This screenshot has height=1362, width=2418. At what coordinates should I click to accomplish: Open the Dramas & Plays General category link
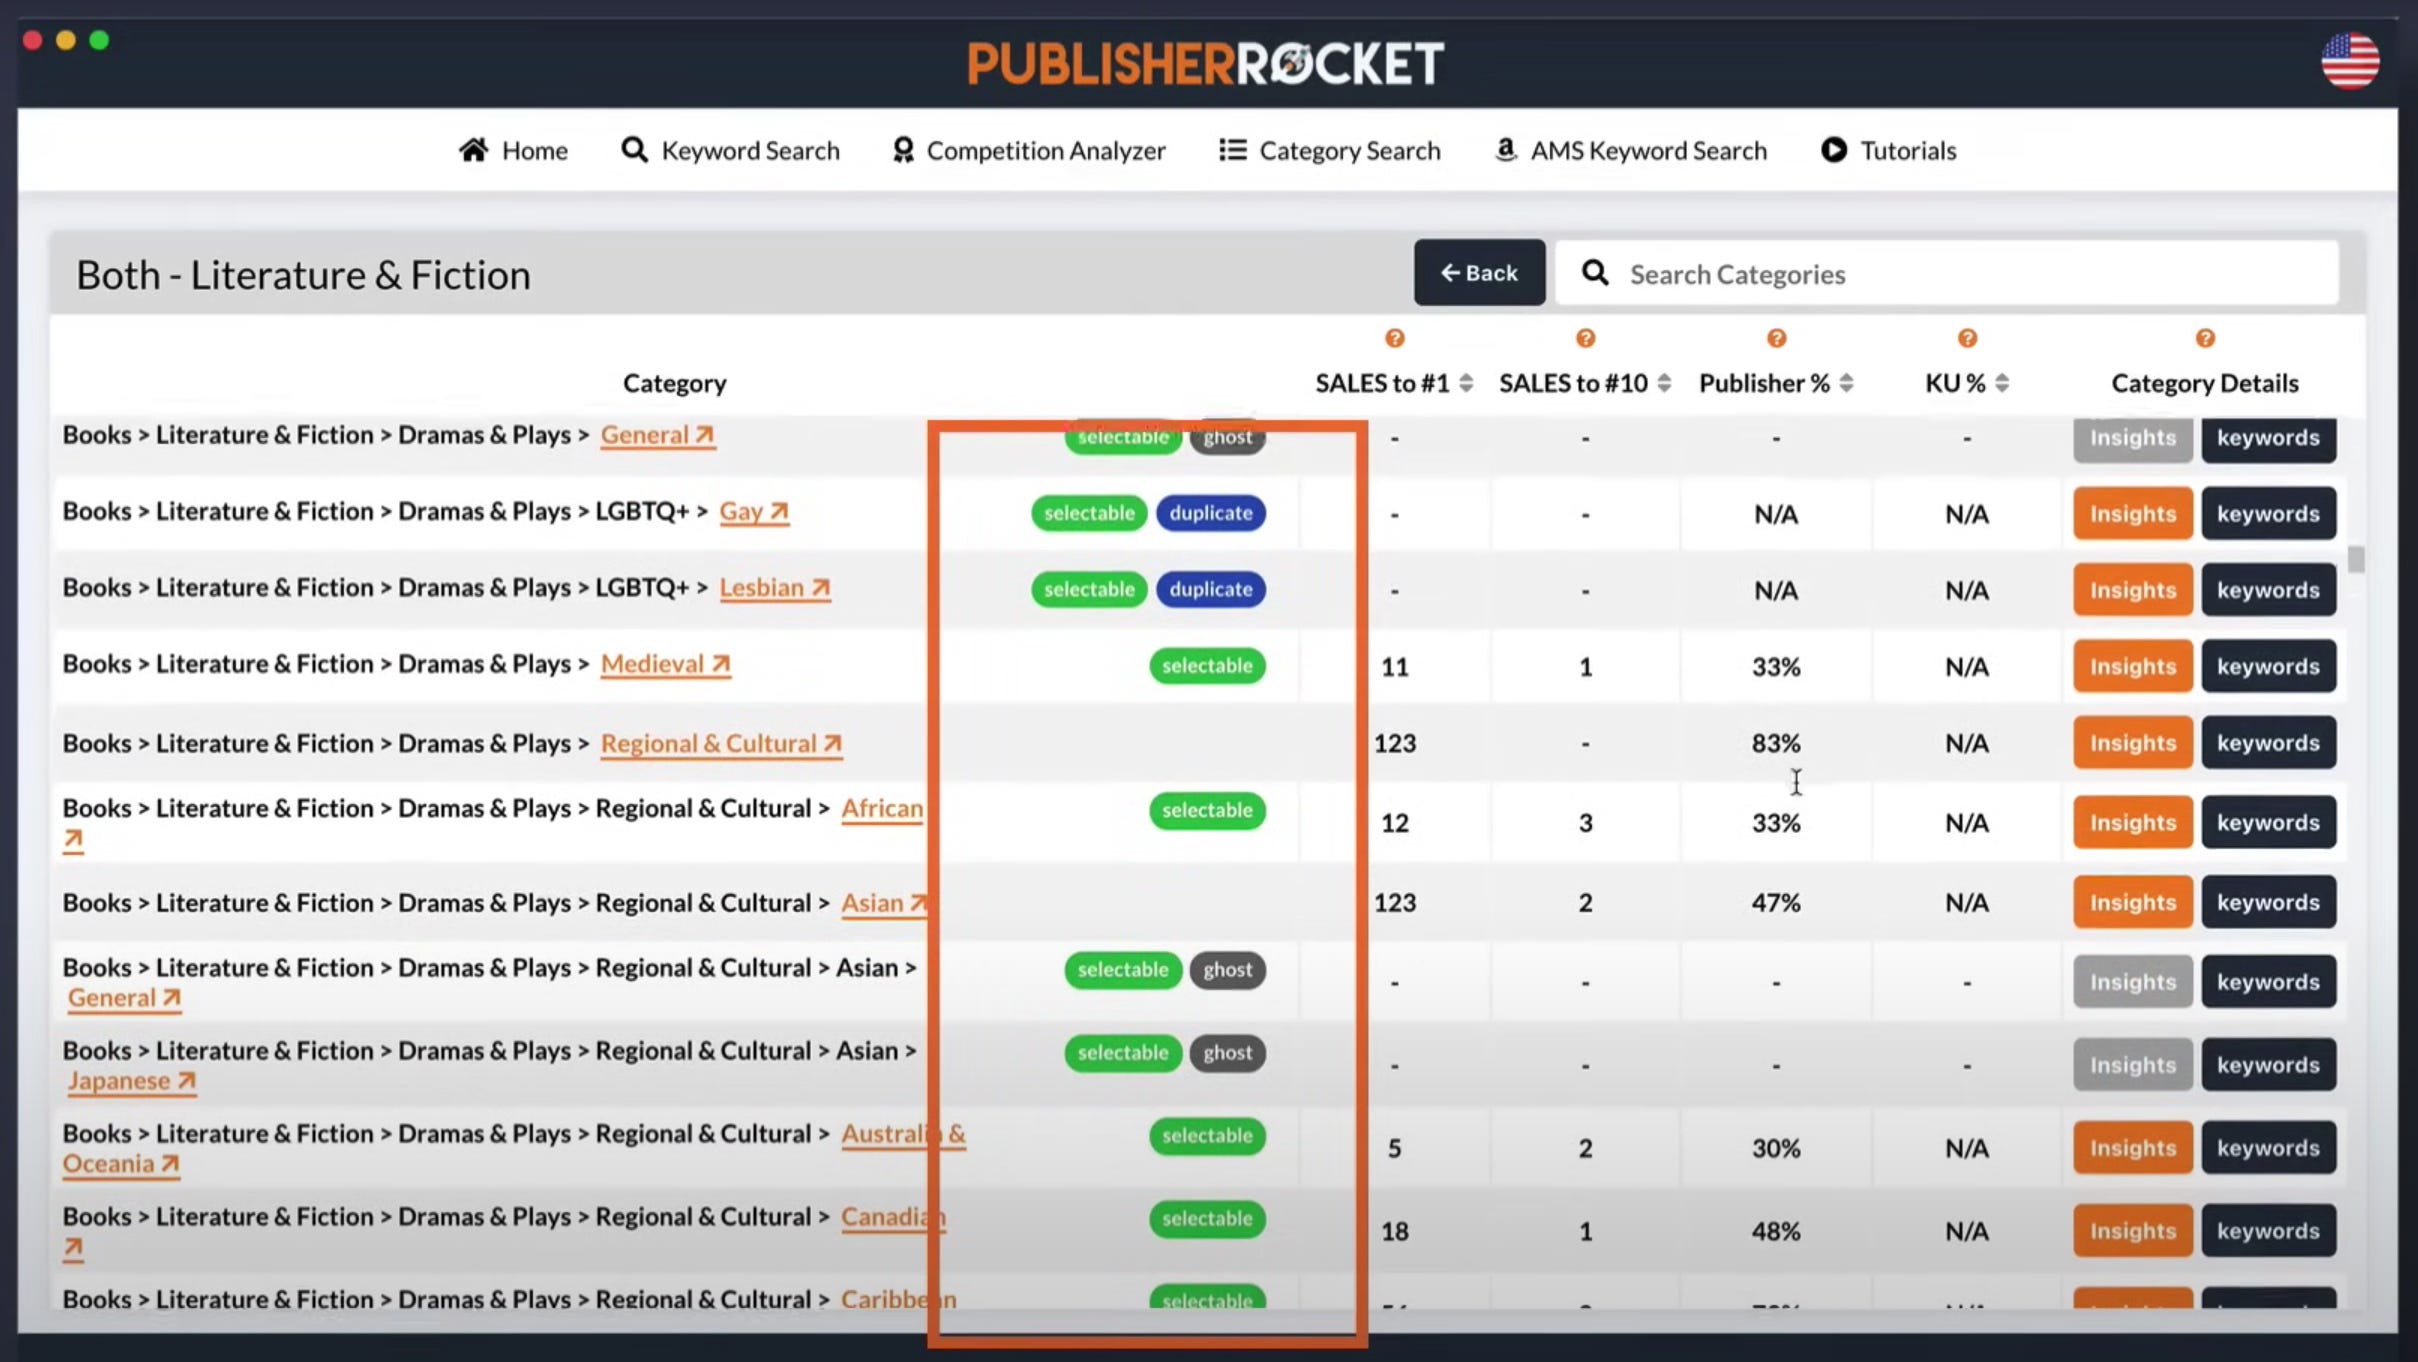[657, 435]
